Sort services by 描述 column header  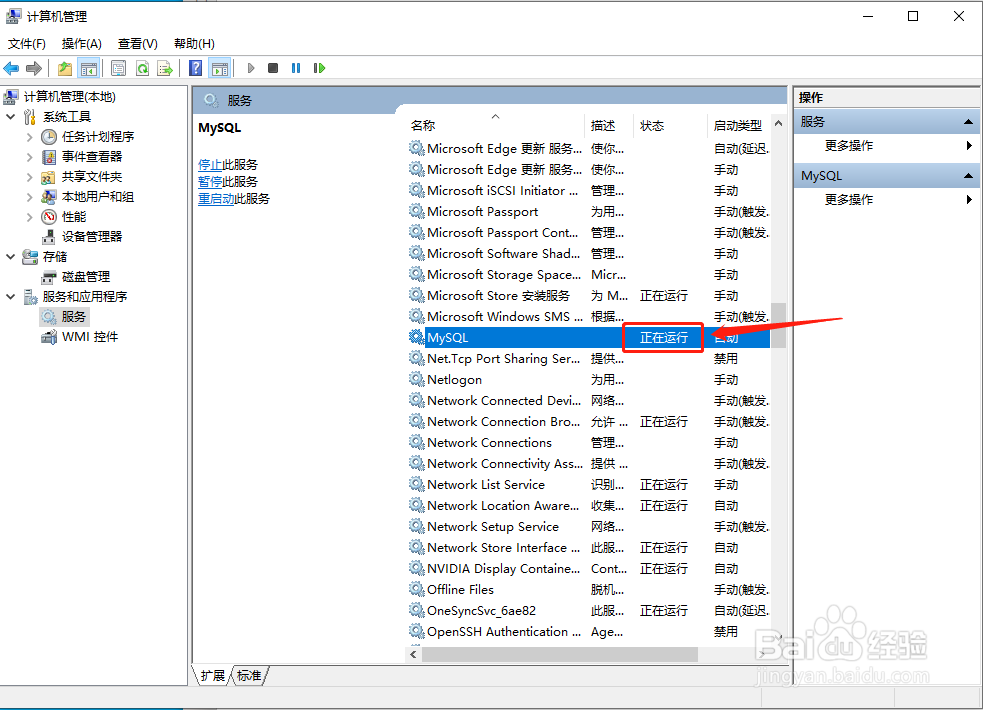coord(609,126)
